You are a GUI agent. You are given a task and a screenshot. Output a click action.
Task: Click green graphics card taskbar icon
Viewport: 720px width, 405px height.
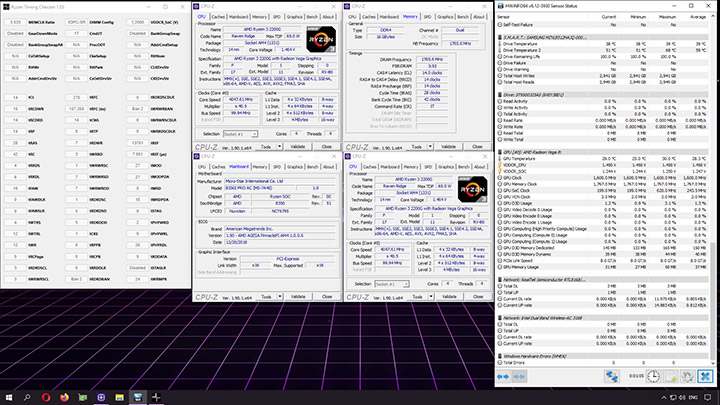(83, 397)
